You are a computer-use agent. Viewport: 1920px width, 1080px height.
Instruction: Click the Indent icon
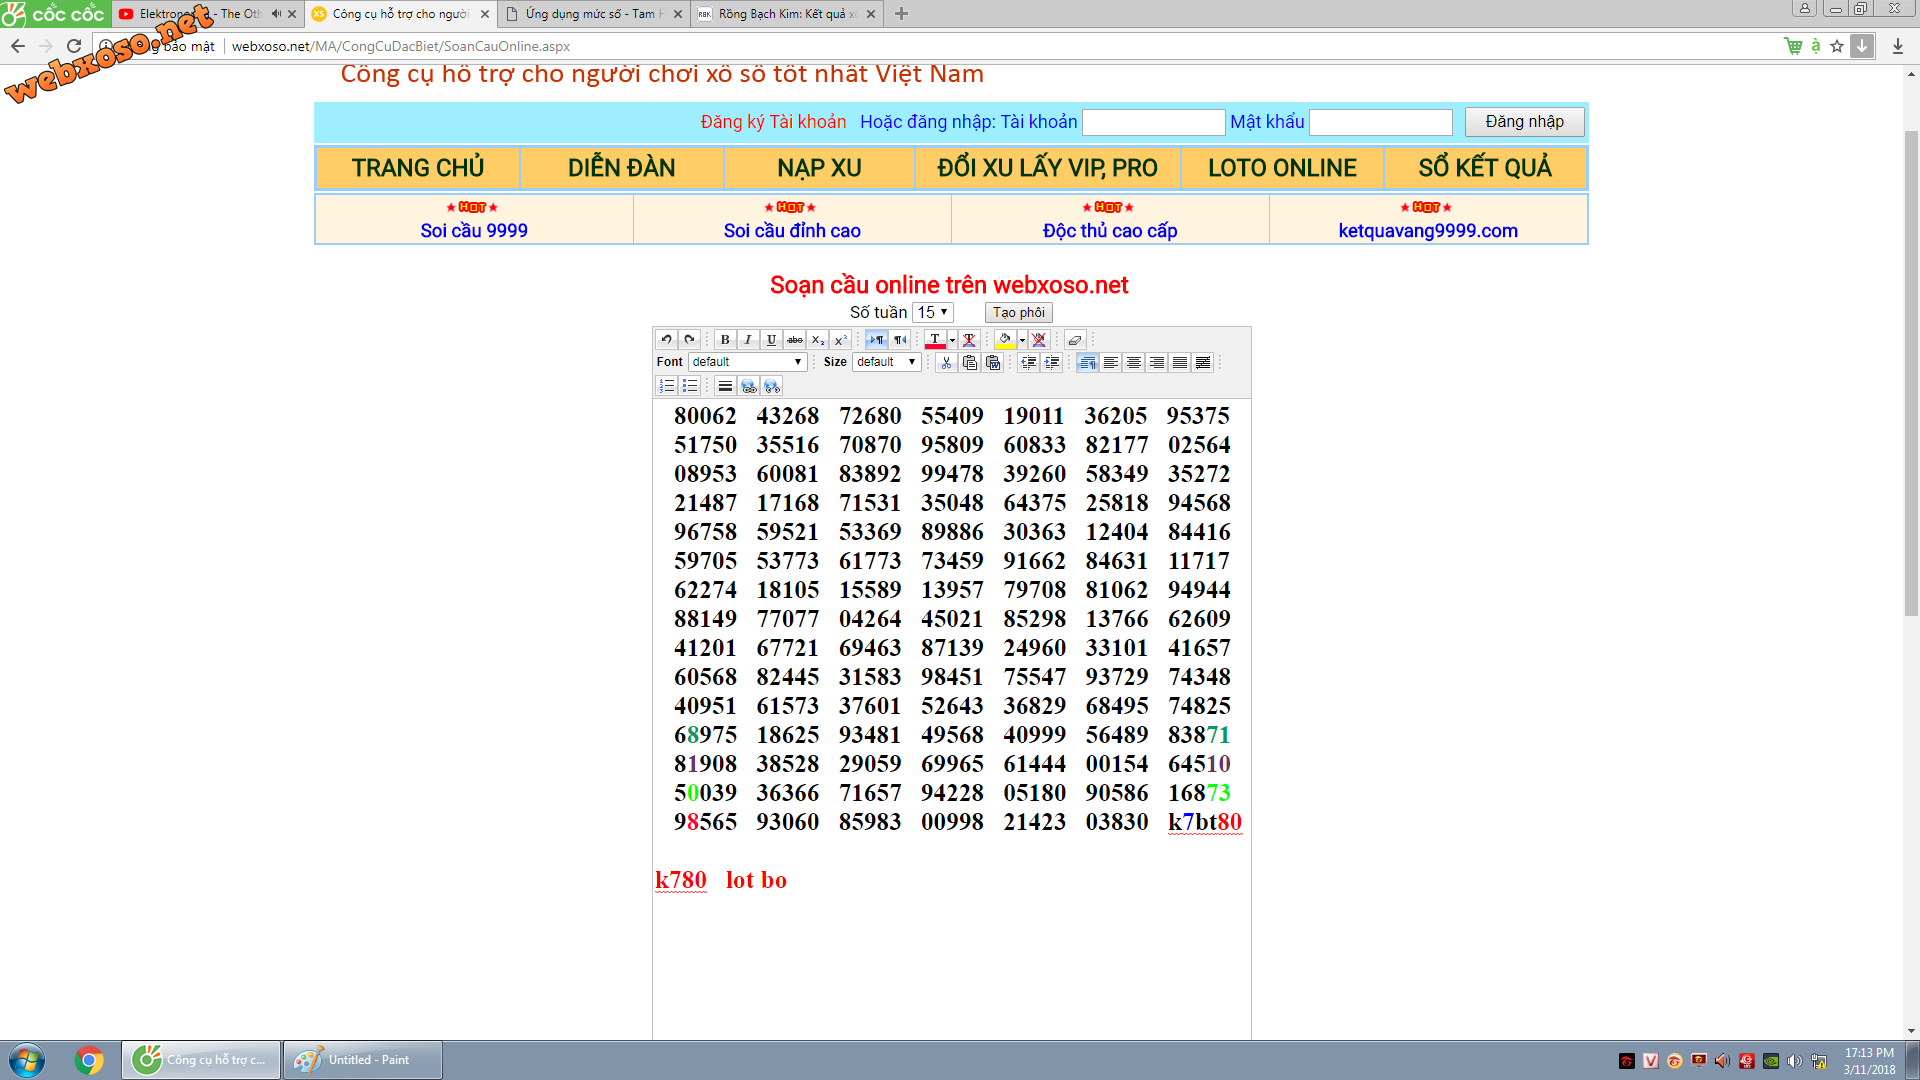point(1052,362)
